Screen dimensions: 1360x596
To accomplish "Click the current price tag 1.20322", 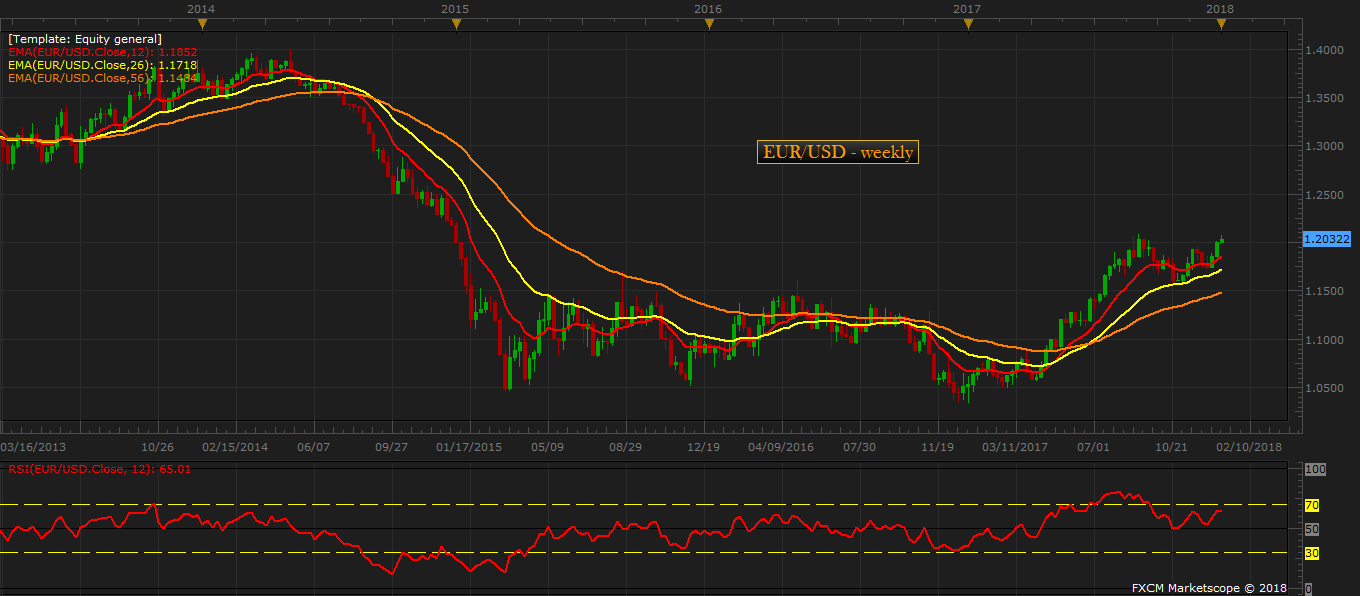I will click(1327, 239).
